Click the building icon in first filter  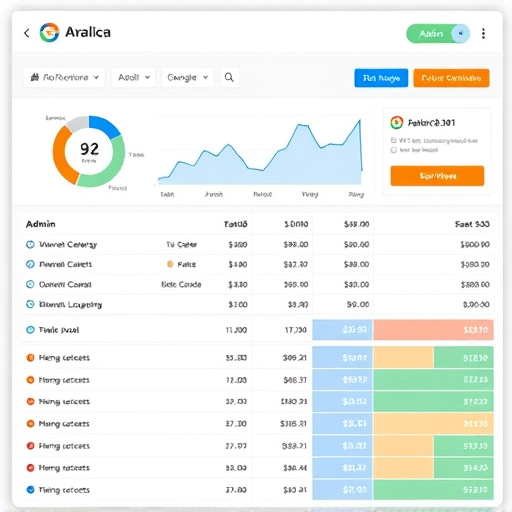[x=35, y=77]
